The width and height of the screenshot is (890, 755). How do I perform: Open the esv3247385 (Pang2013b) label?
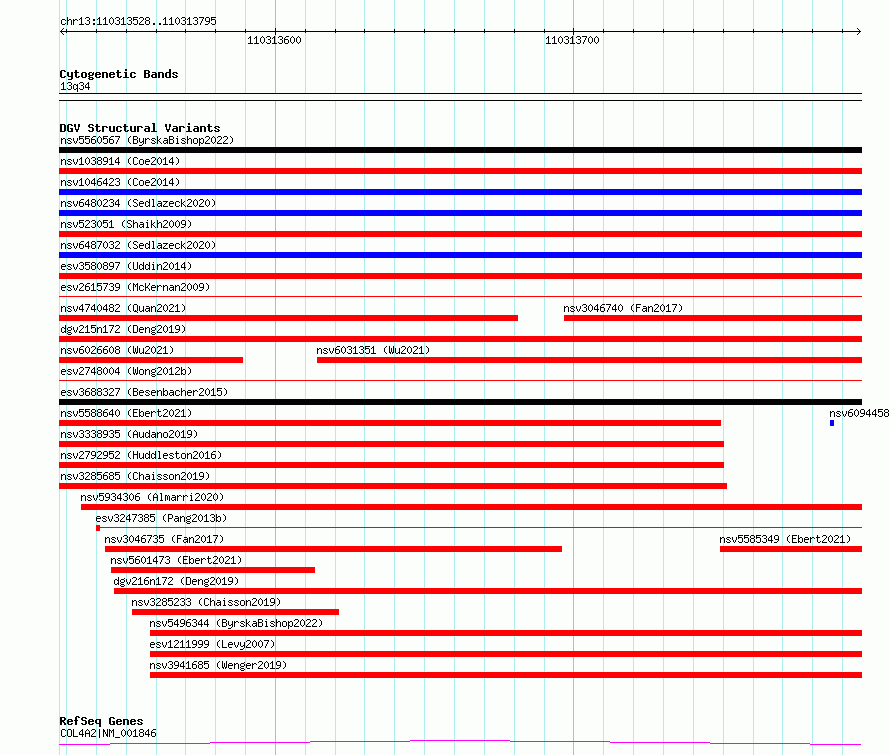(161, 518)
